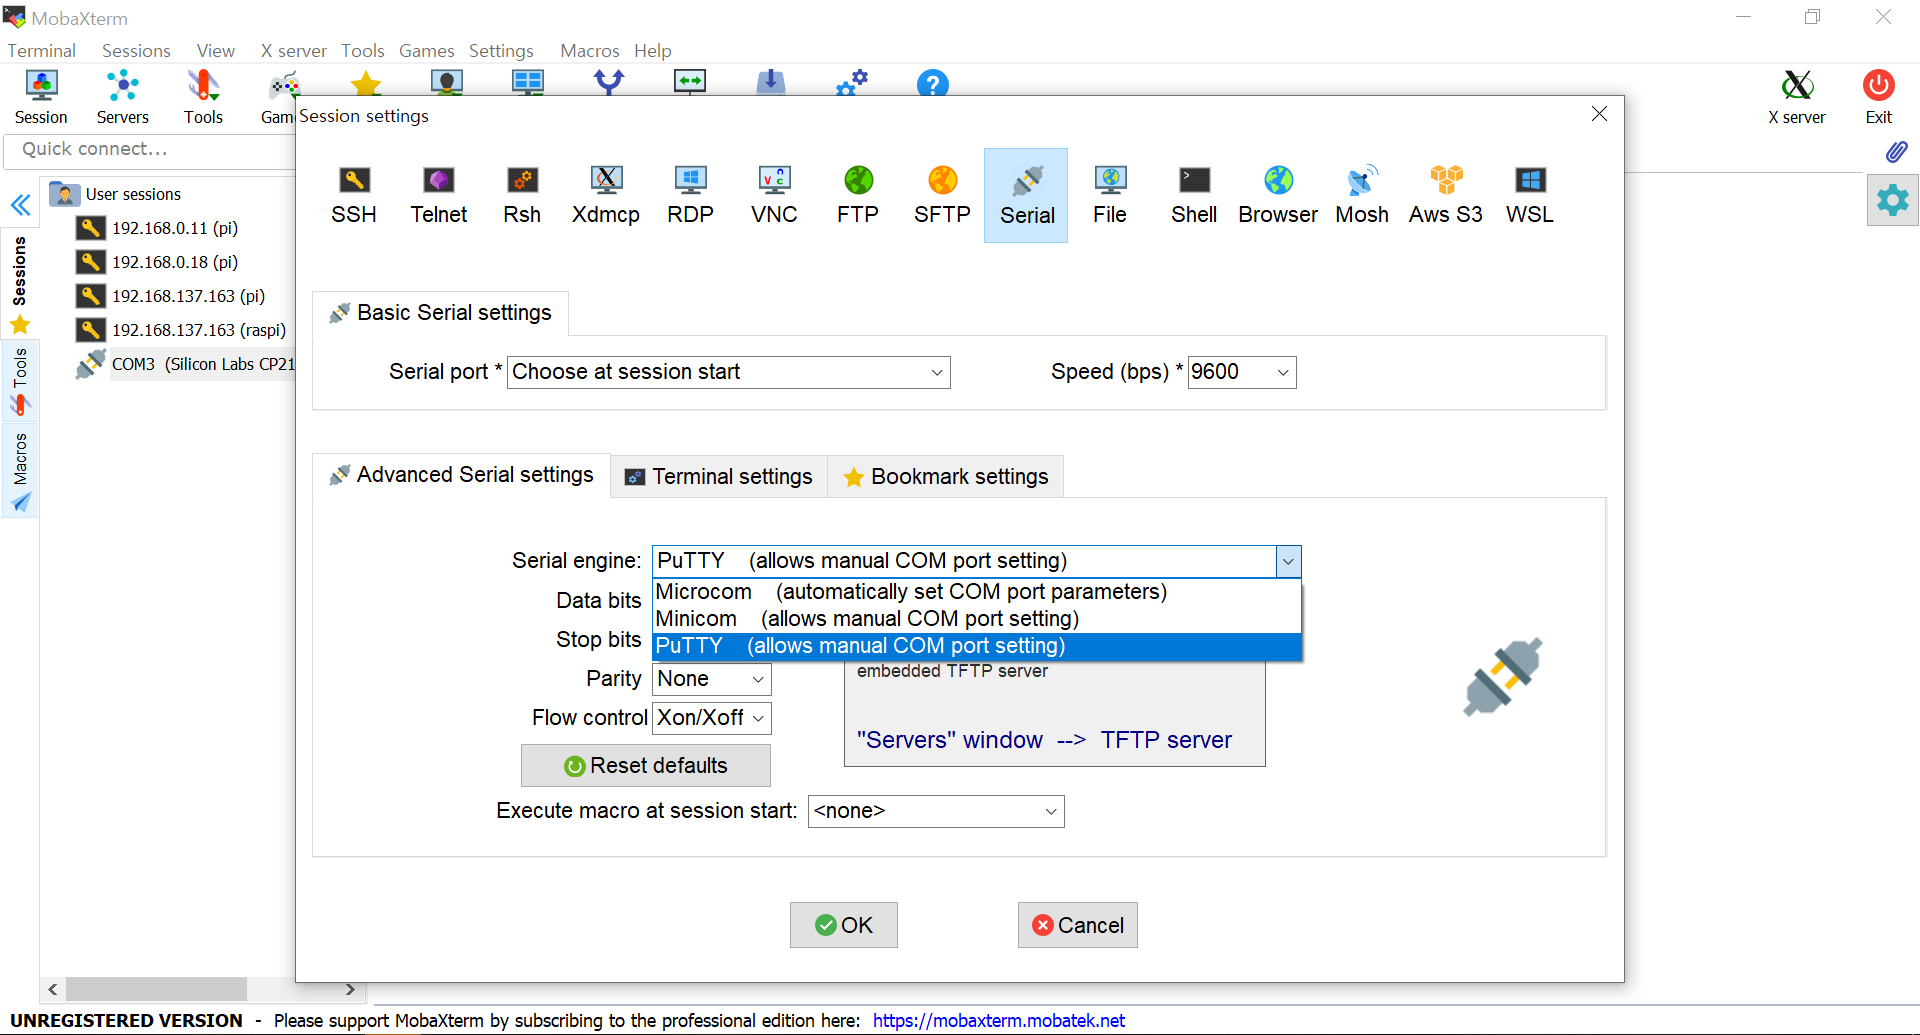1920x1035 pixels.
Task: Open the Sessions menu
Action: tap(136, 51)
